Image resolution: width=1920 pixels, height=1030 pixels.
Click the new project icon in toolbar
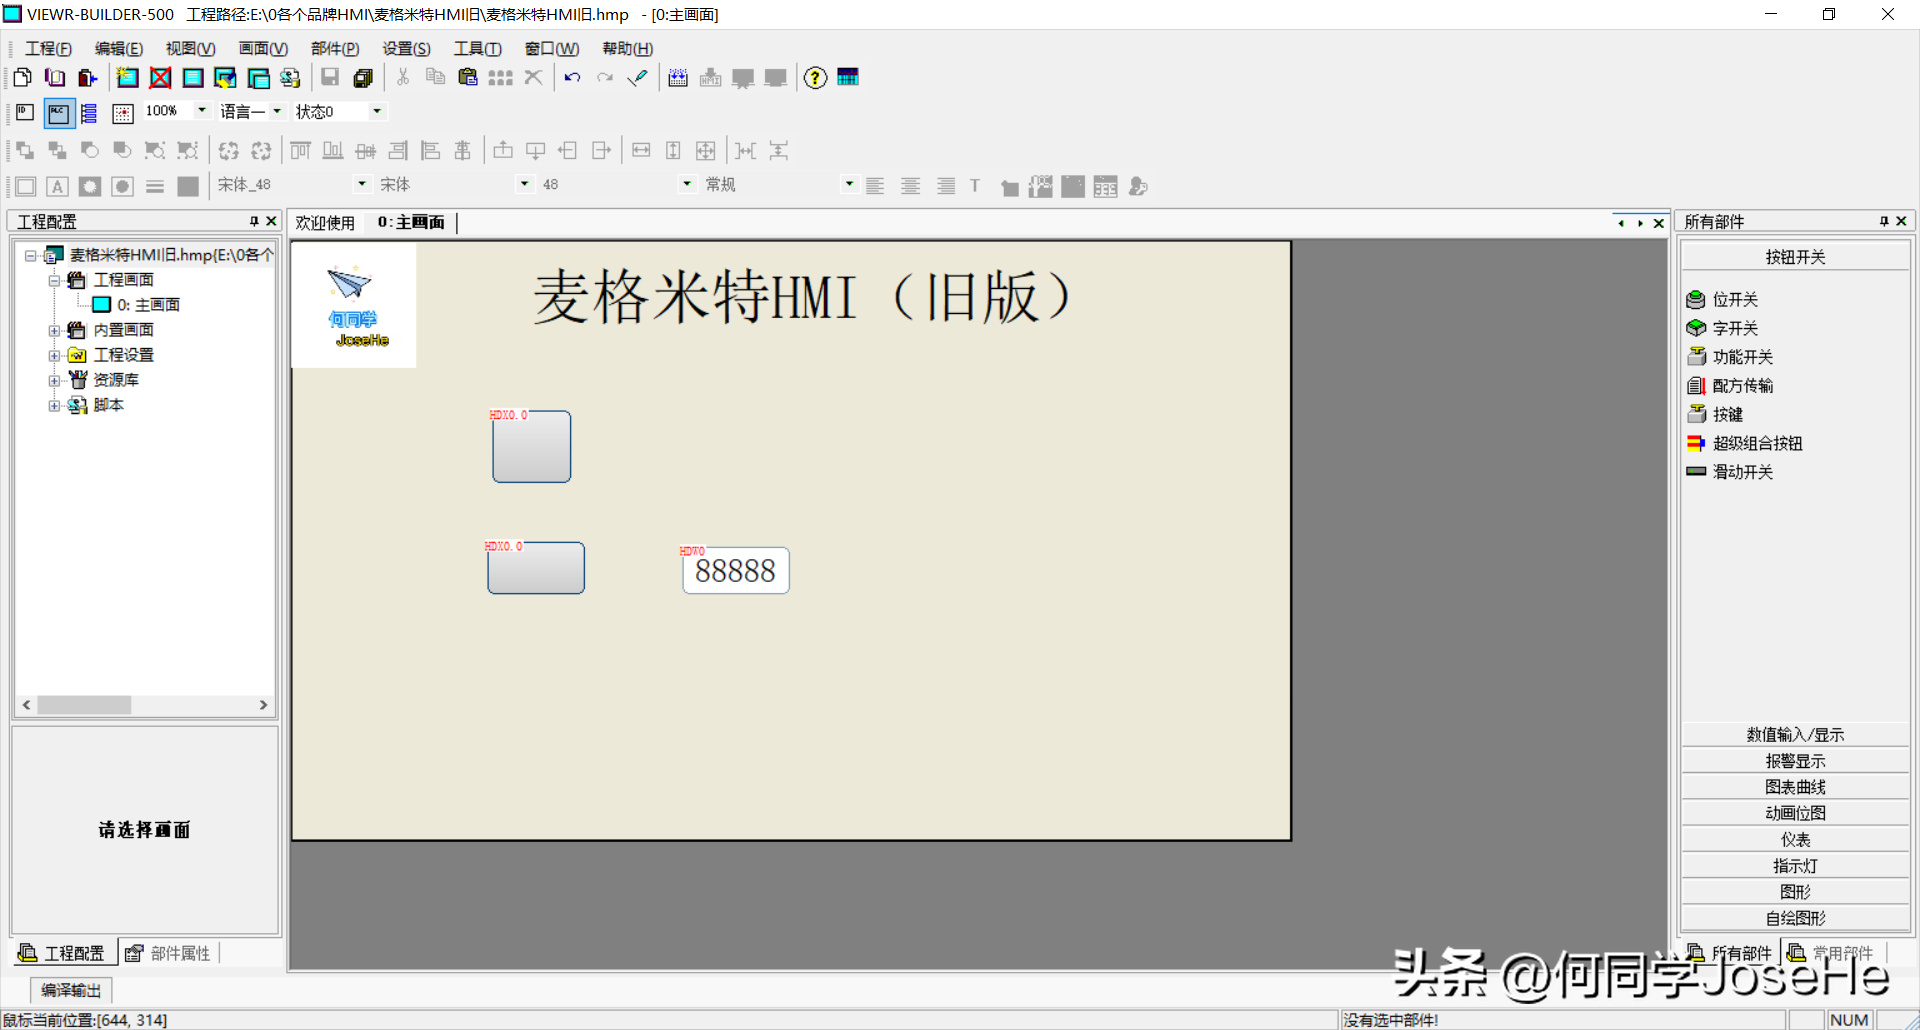tap(22, 78)
